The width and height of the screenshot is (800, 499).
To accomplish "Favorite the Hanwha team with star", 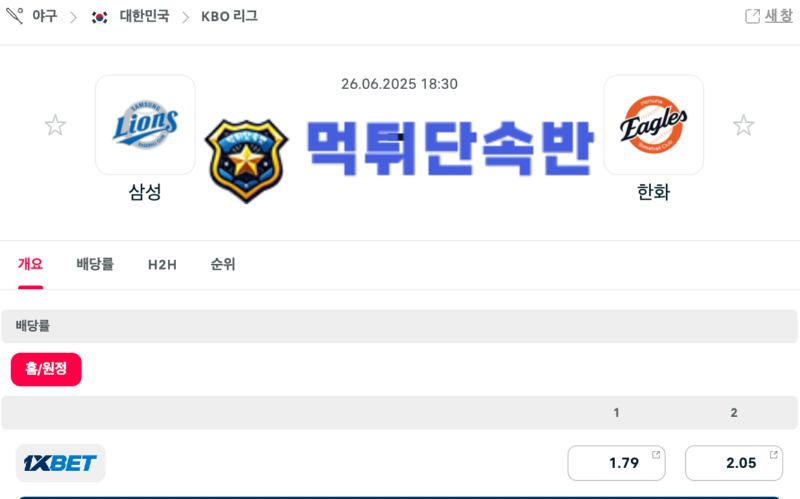I will coord(743,126).
